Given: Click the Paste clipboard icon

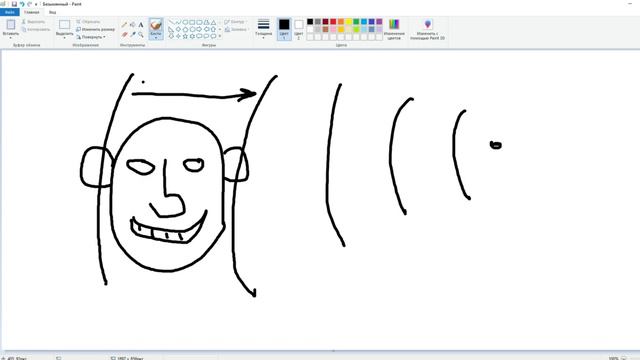Looking at the screenshot, I should (11, 24).
